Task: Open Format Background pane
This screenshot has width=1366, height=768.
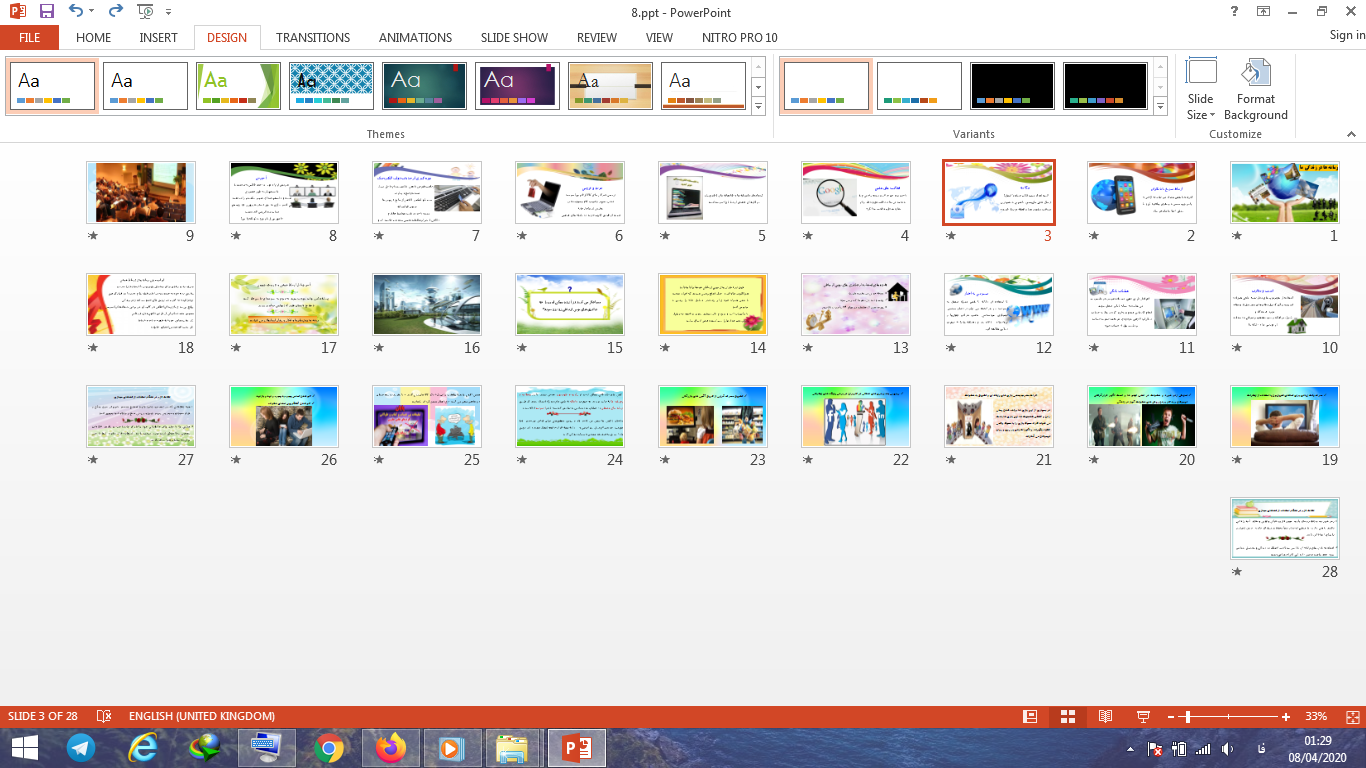Action: [x=1255, y=90]
